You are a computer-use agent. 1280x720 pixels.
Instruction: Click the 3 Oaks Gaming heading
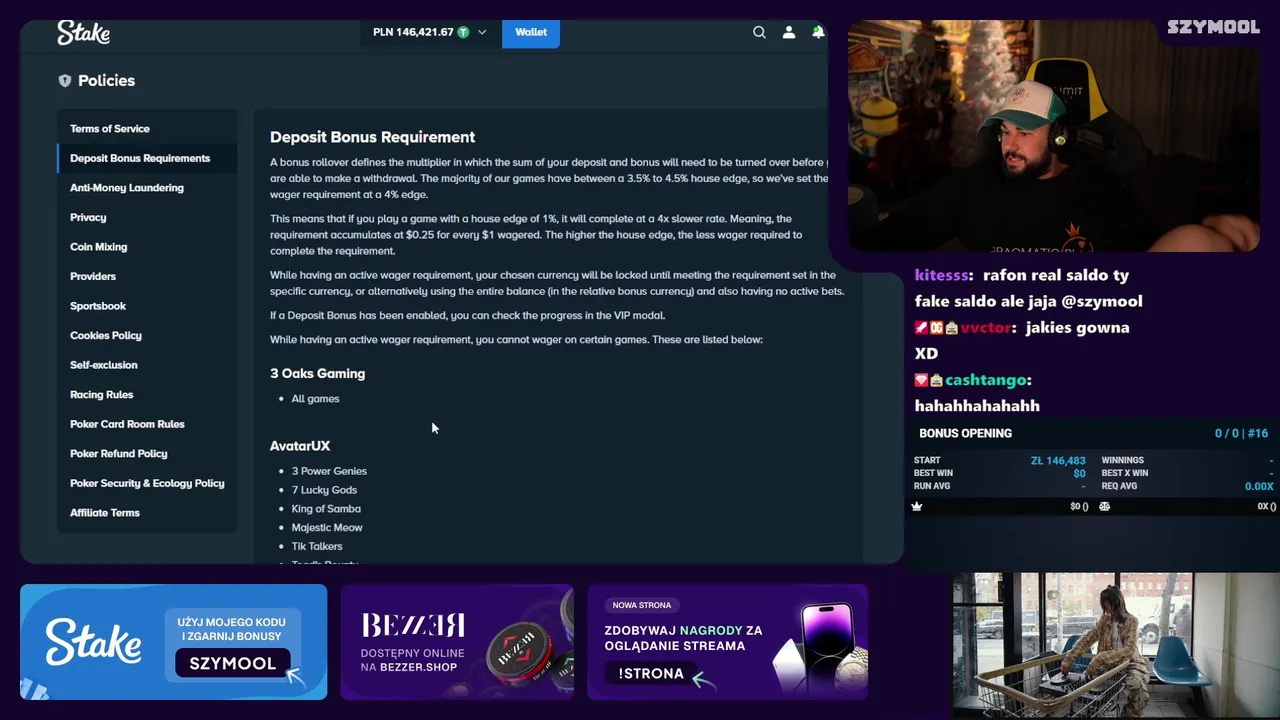coord(317,373)
